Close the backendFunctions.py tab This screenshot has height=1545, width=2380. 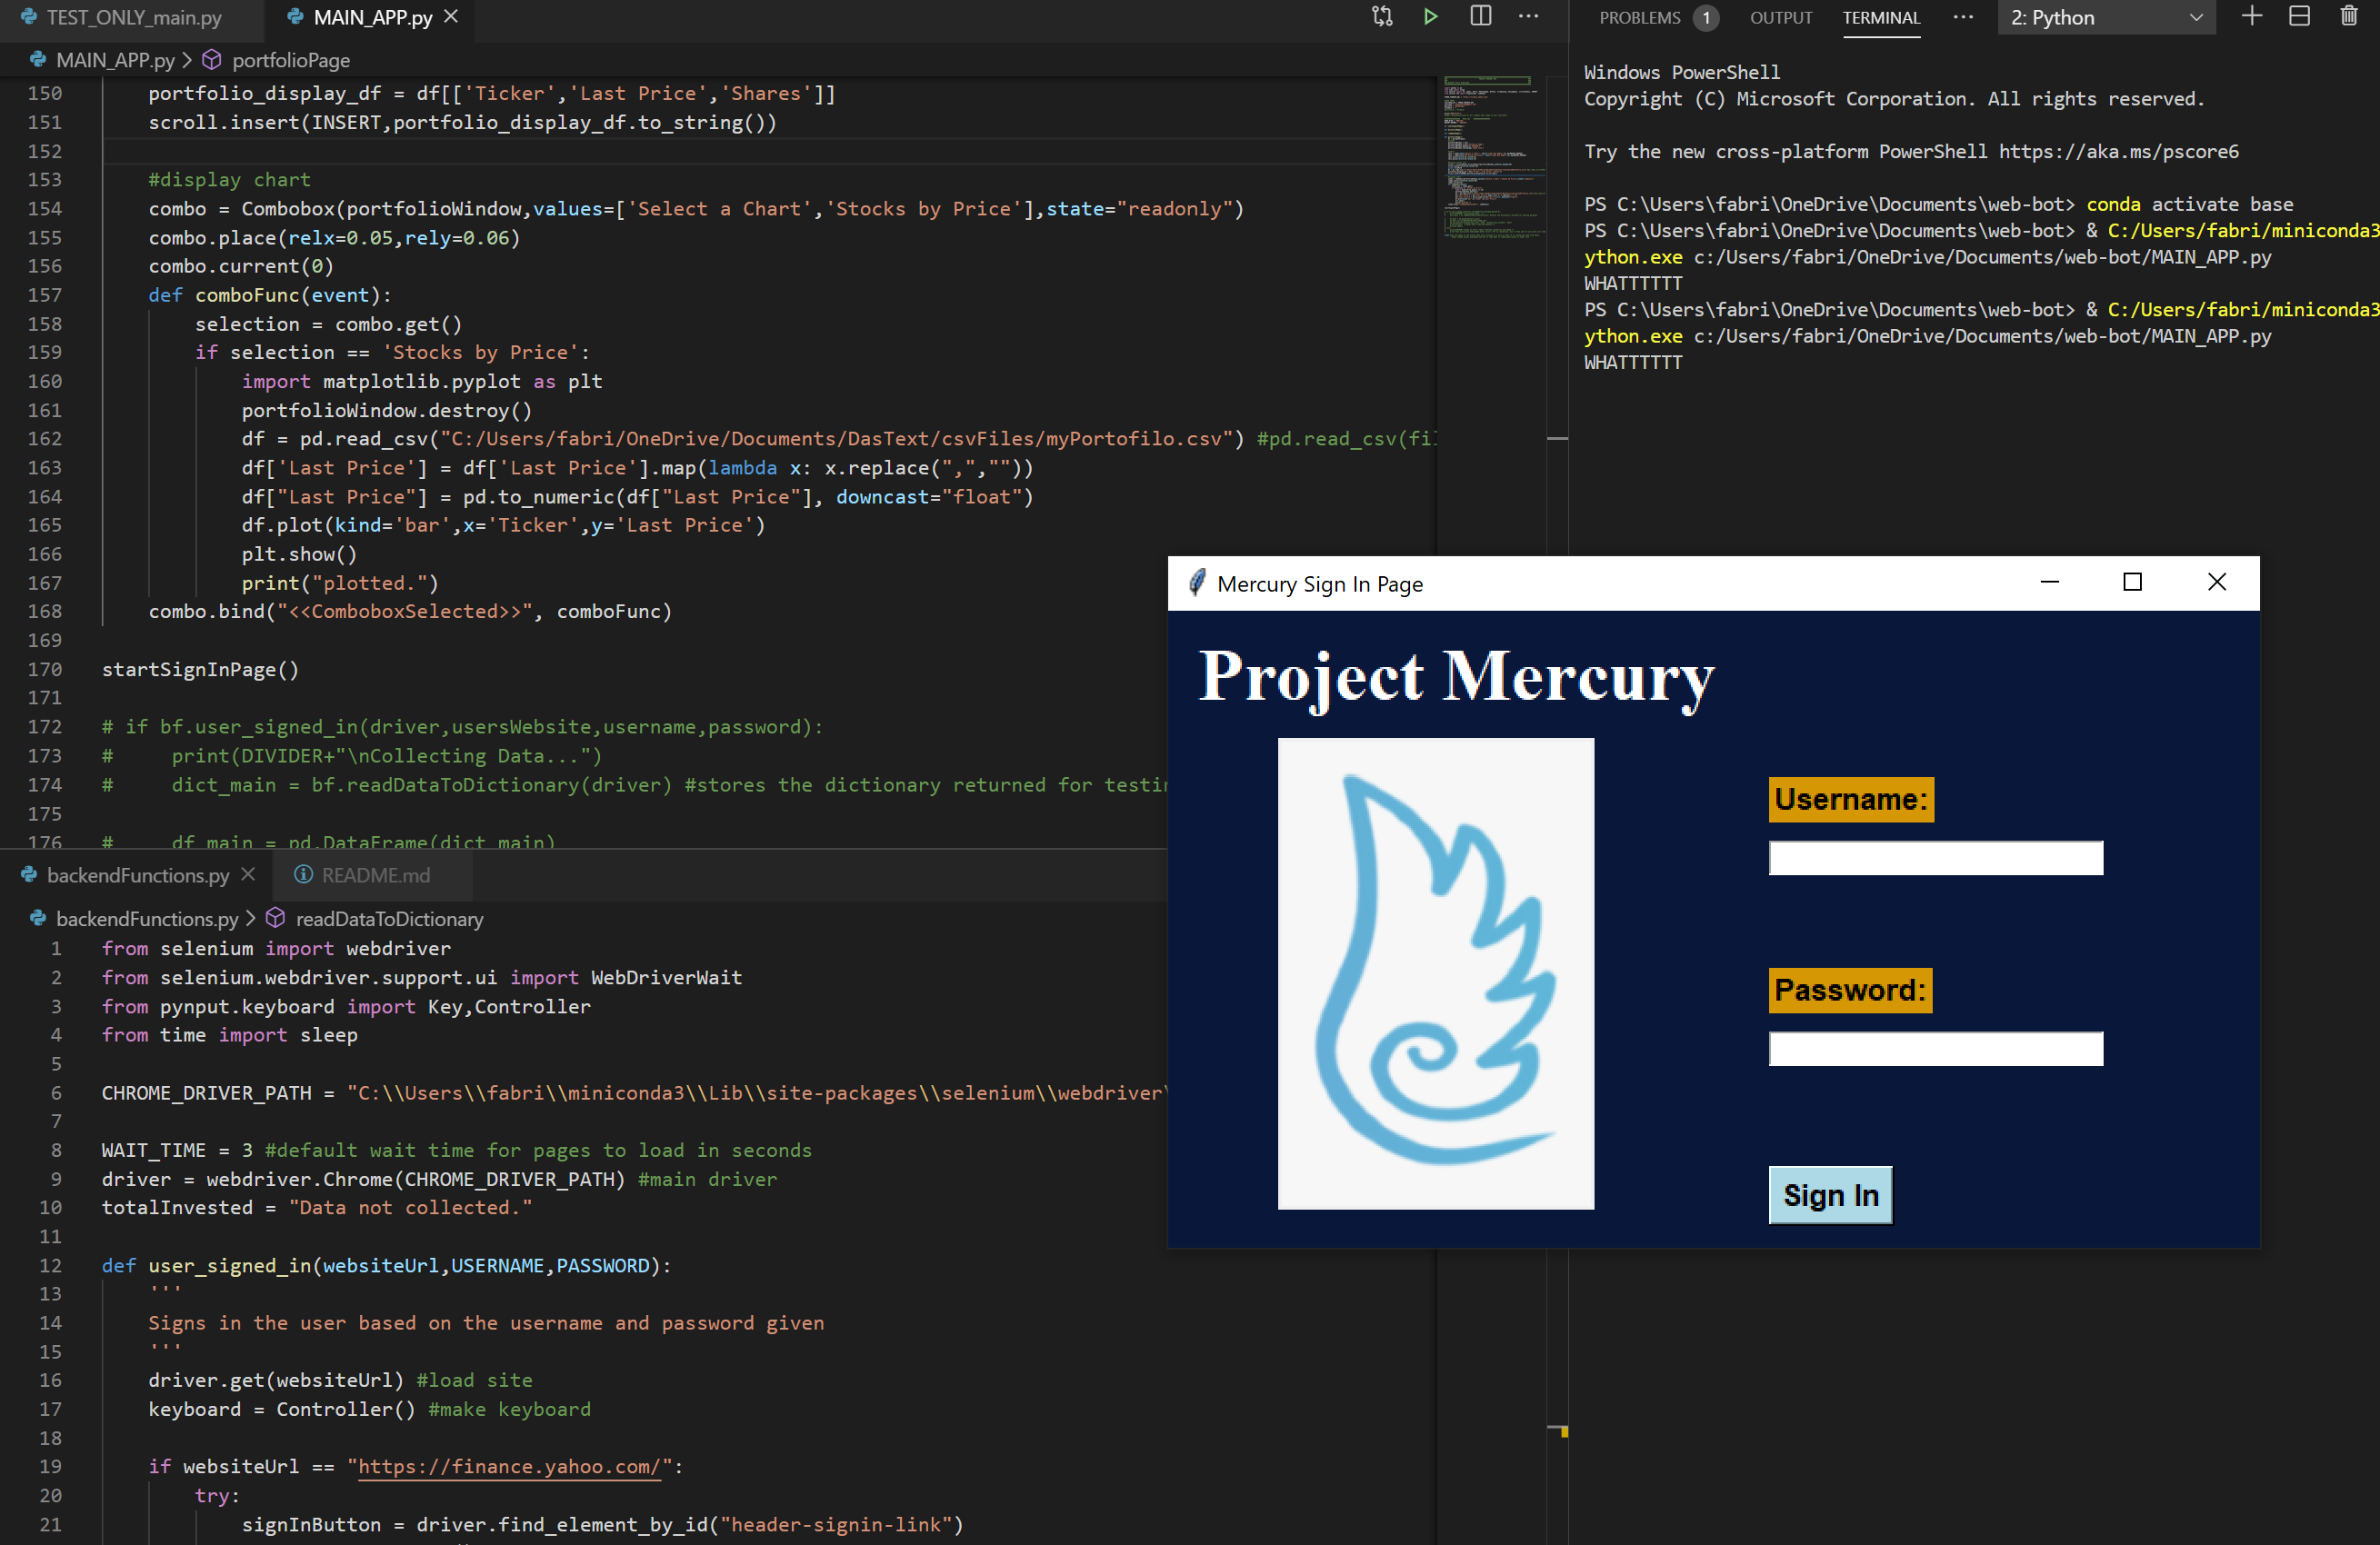tap(248, 874)
